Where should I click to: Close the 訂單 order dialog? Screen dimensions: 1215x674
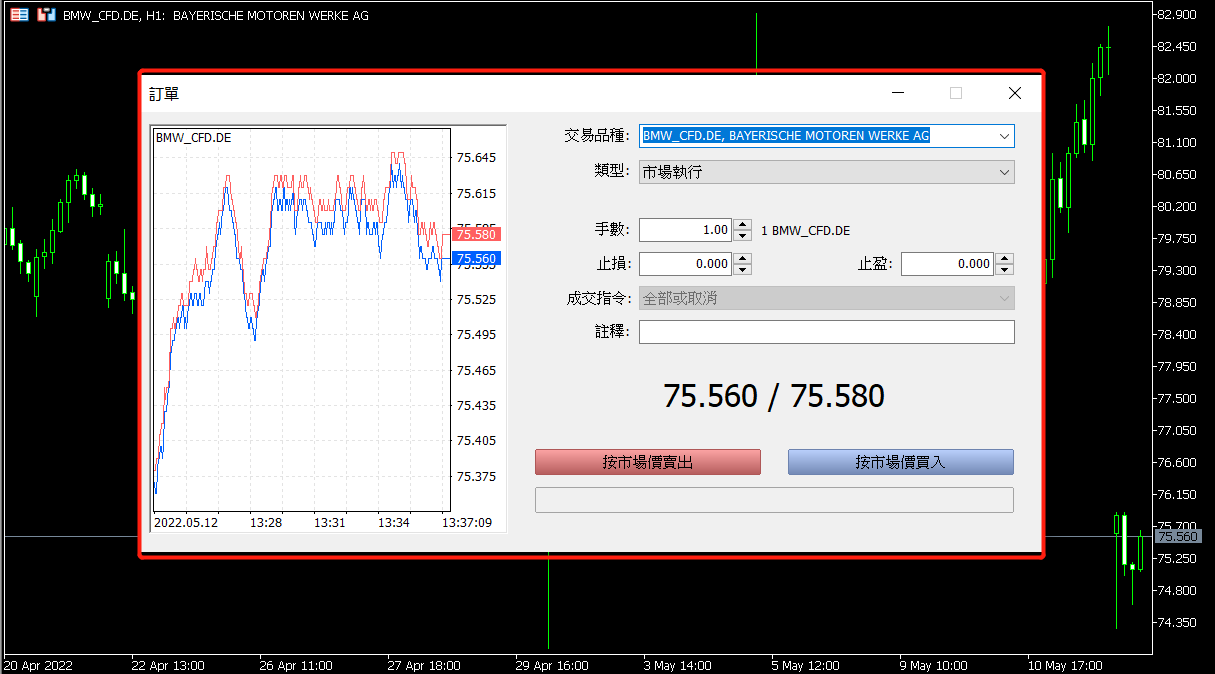[x=1015, y=93]
